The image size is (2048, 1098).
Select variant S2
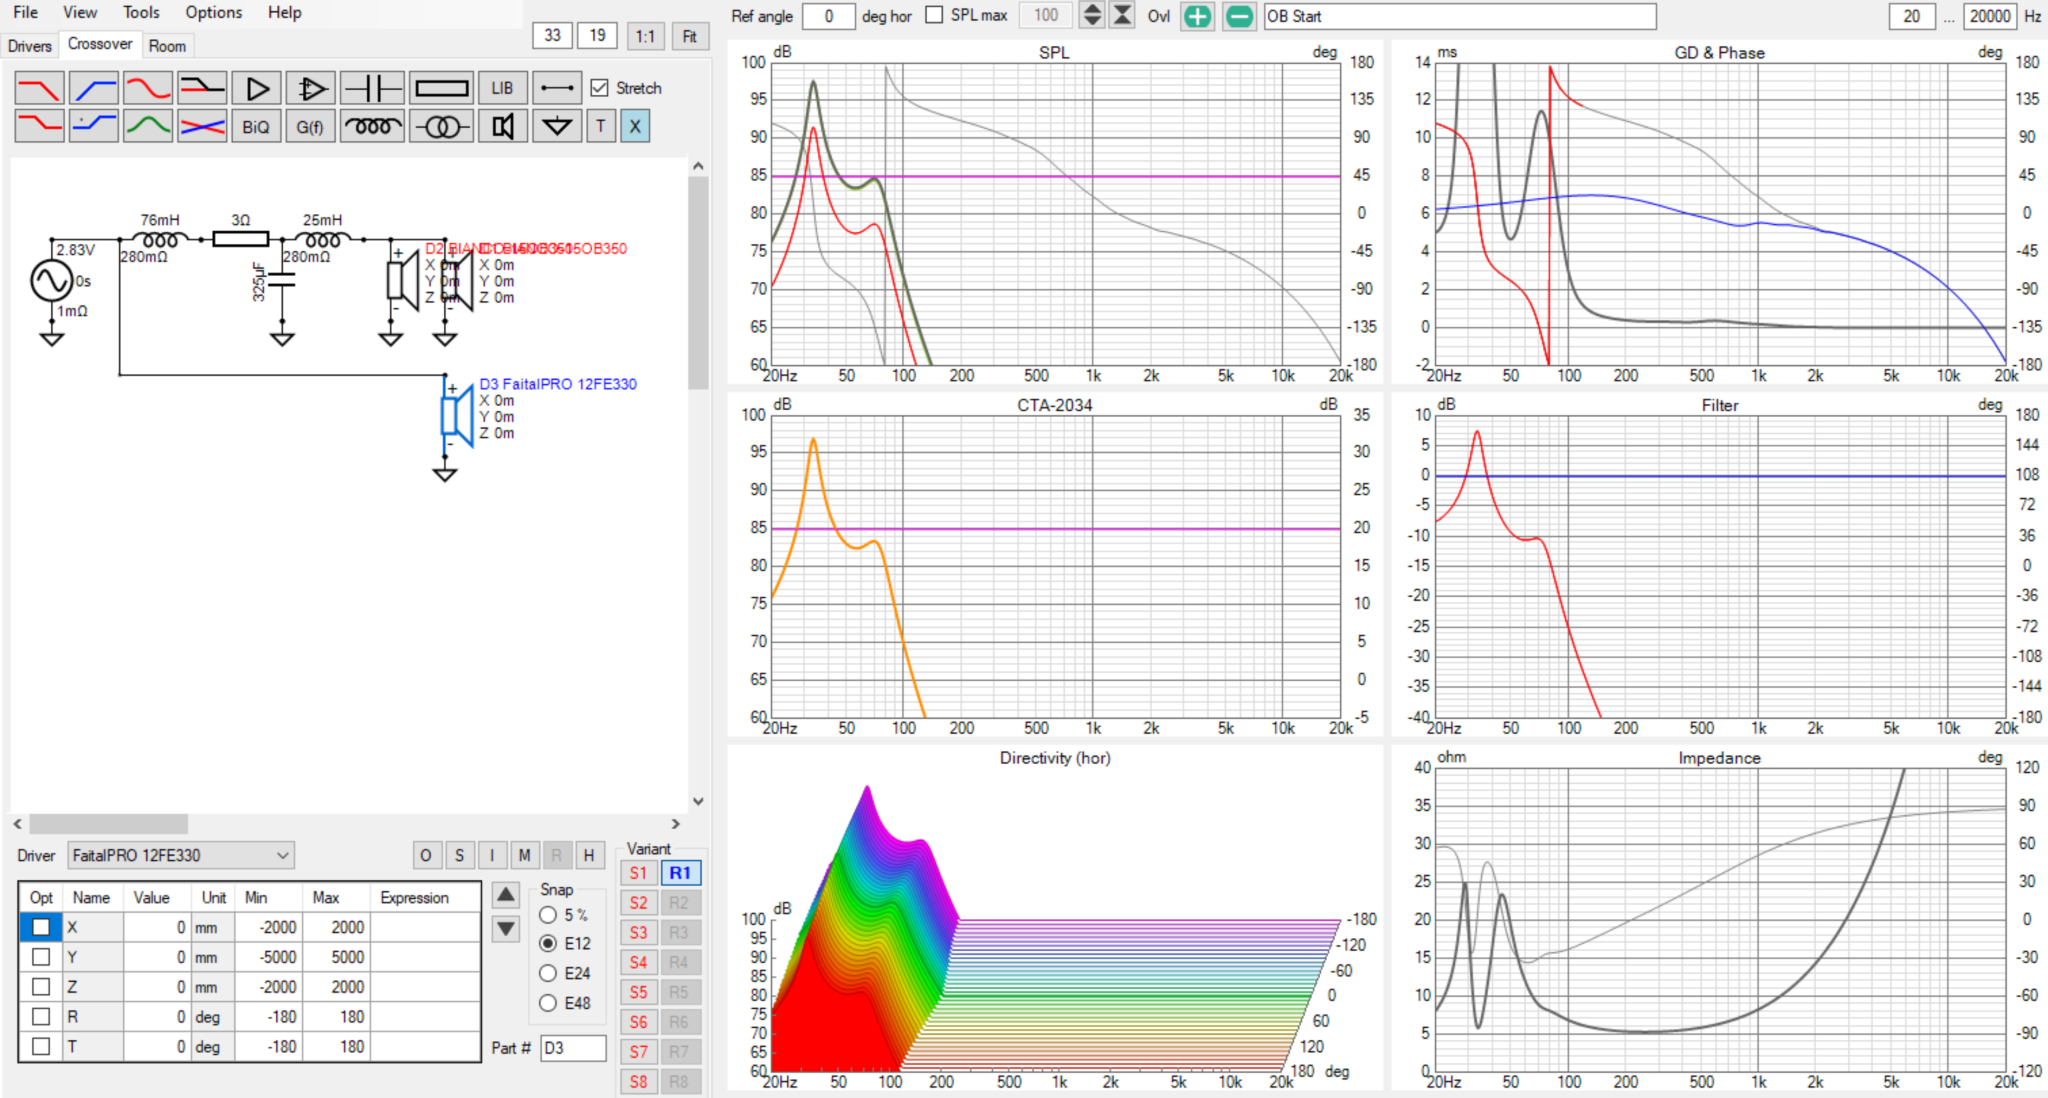[639, 903]
